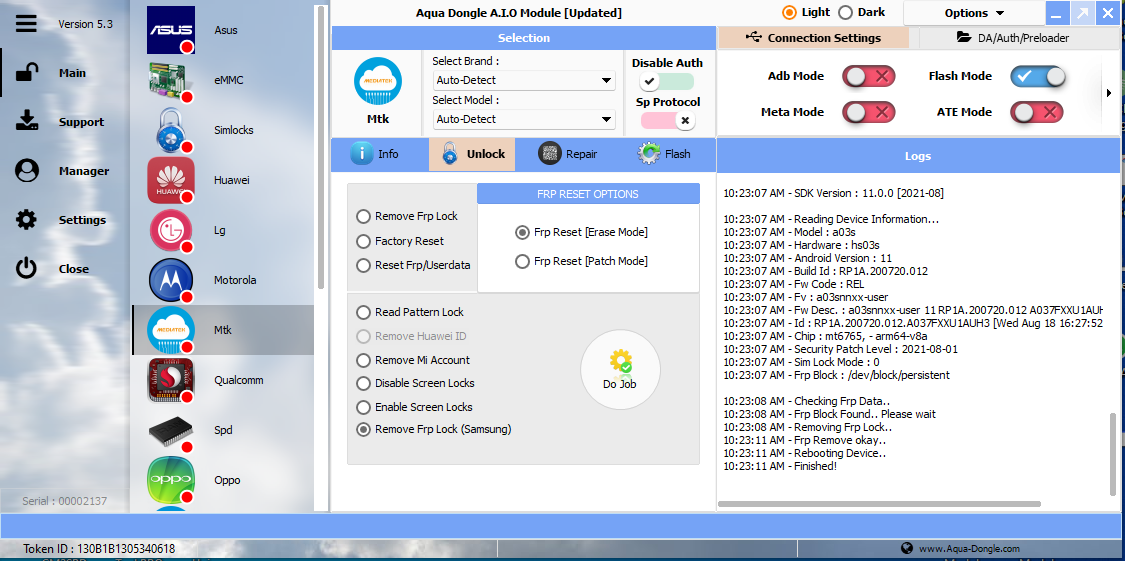
Task: Toggle the ATE Mode switch
Action: tap(1037, 112)
